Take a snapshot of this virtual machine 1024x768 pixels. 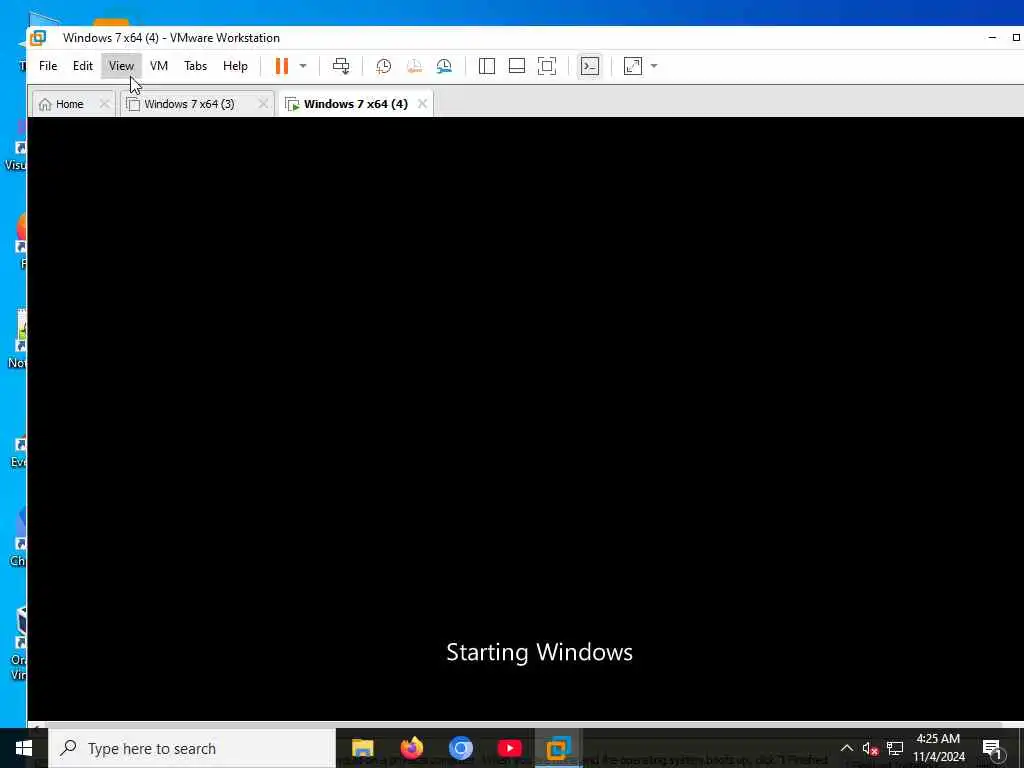(383, 66)
